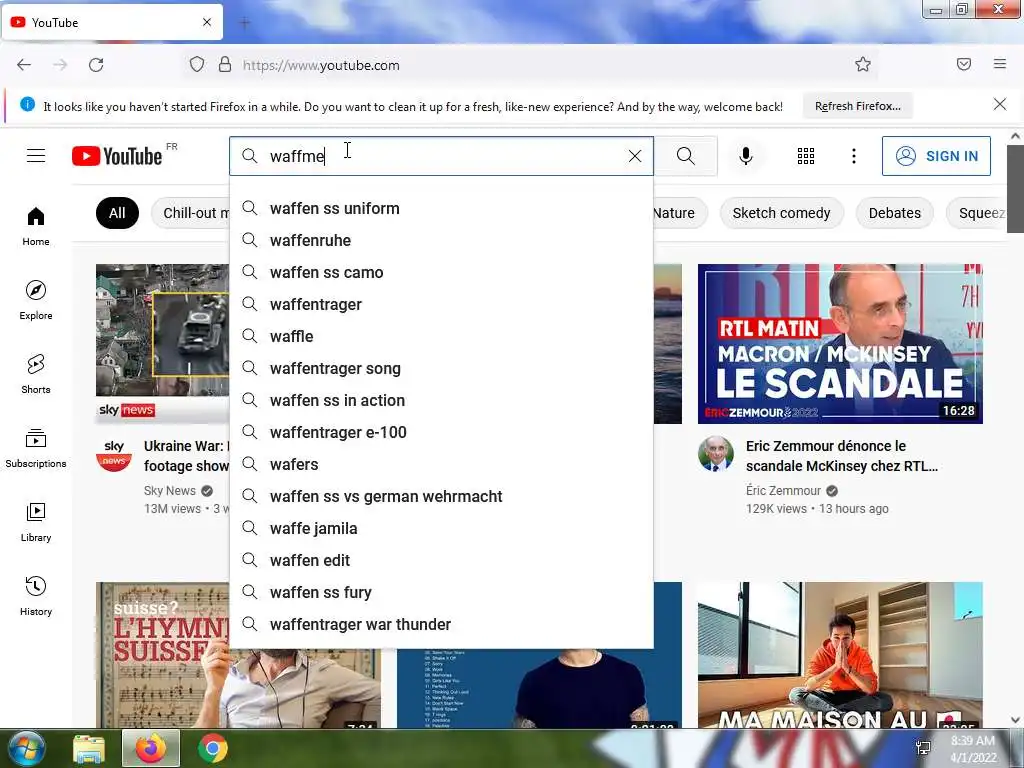Viewport: 1024px width, 768px height.
Task: Open the Macron McKinsey Le Scandale thumbnail
Action: [840, 344]
